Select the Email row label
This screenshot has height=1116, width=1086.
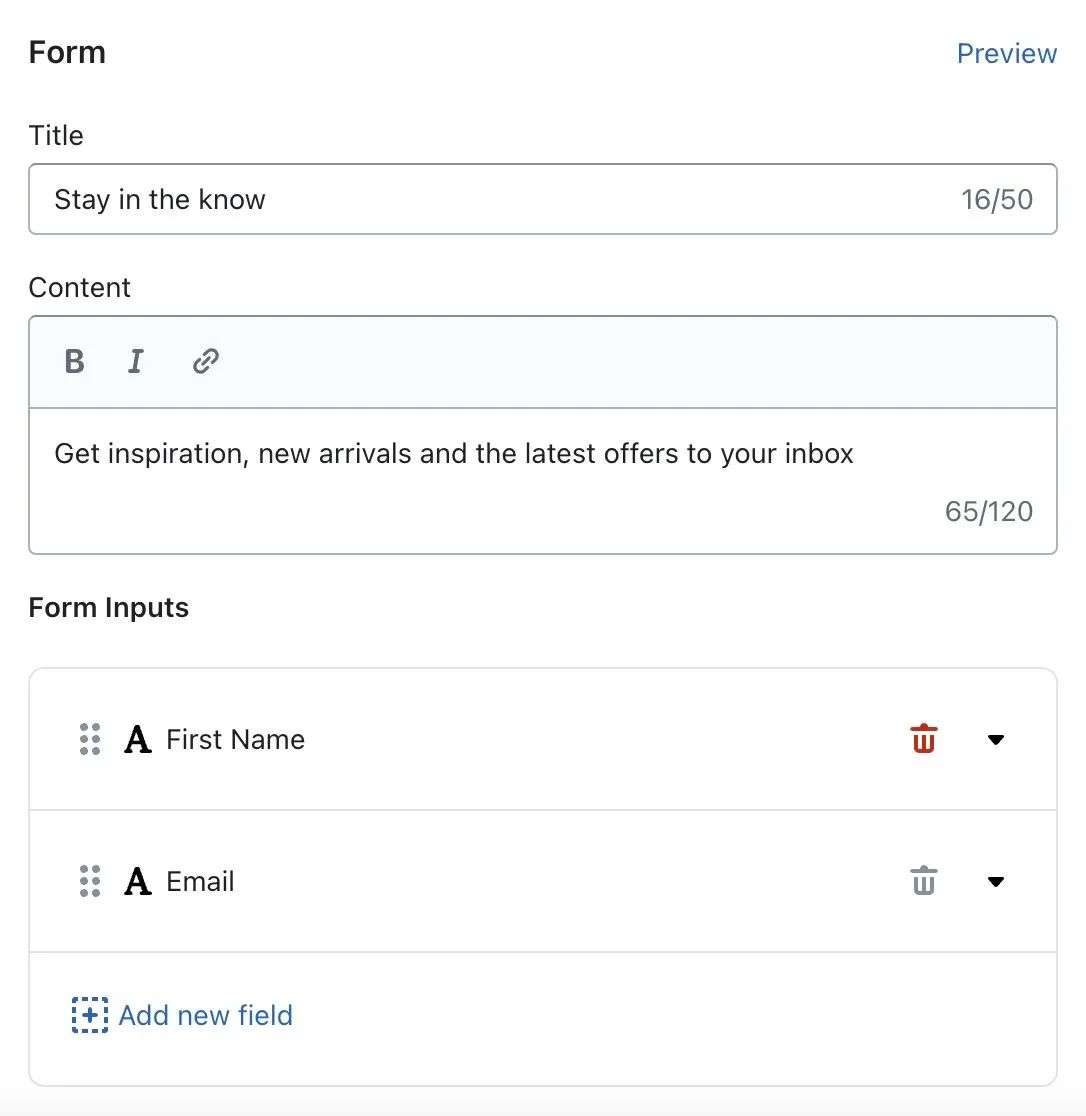point(200,881)
